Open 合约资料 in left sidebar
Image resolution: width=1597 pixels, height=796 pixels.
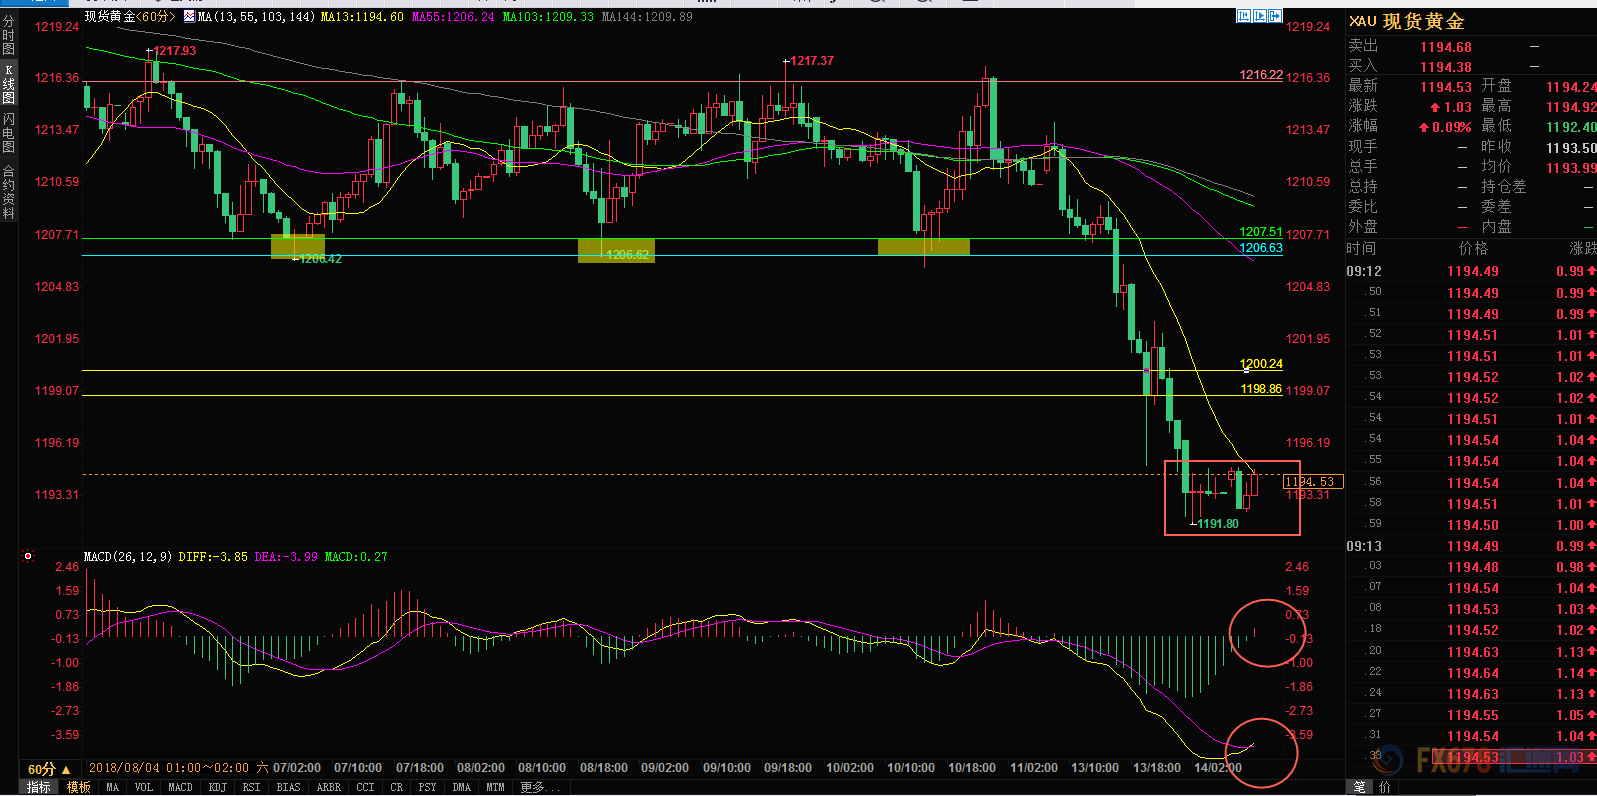click(x=9, y=192)
